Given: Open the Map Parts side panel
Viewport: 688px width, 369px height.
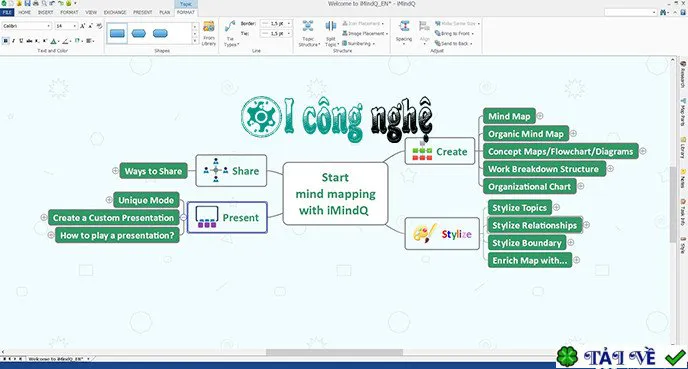Looking at the screenshot, I should click(x=683, y=113).
